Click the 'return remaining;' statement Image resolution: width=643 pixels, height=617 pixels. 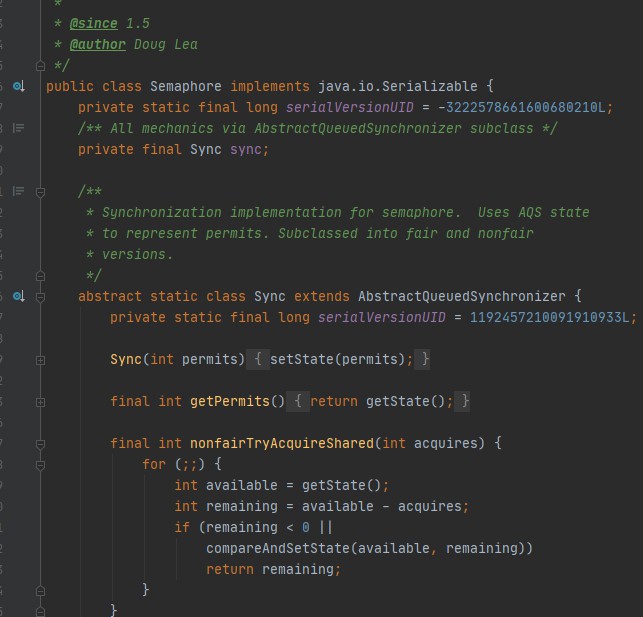(x=273, y=569)
